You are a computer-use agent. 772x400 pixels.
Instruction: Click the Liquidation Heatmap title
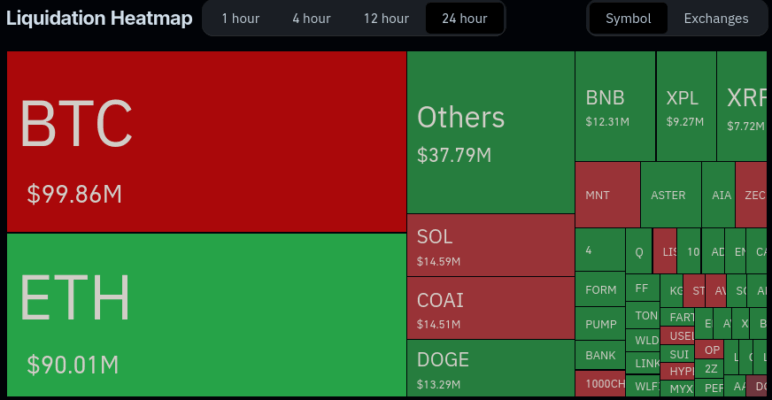pos(100,18)
